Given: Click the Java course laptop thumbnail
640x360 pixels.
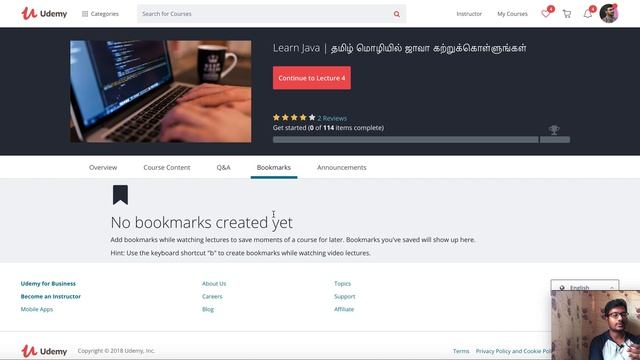Looking at the screenshot, I should pyautogui.click(x=161, y=91).
